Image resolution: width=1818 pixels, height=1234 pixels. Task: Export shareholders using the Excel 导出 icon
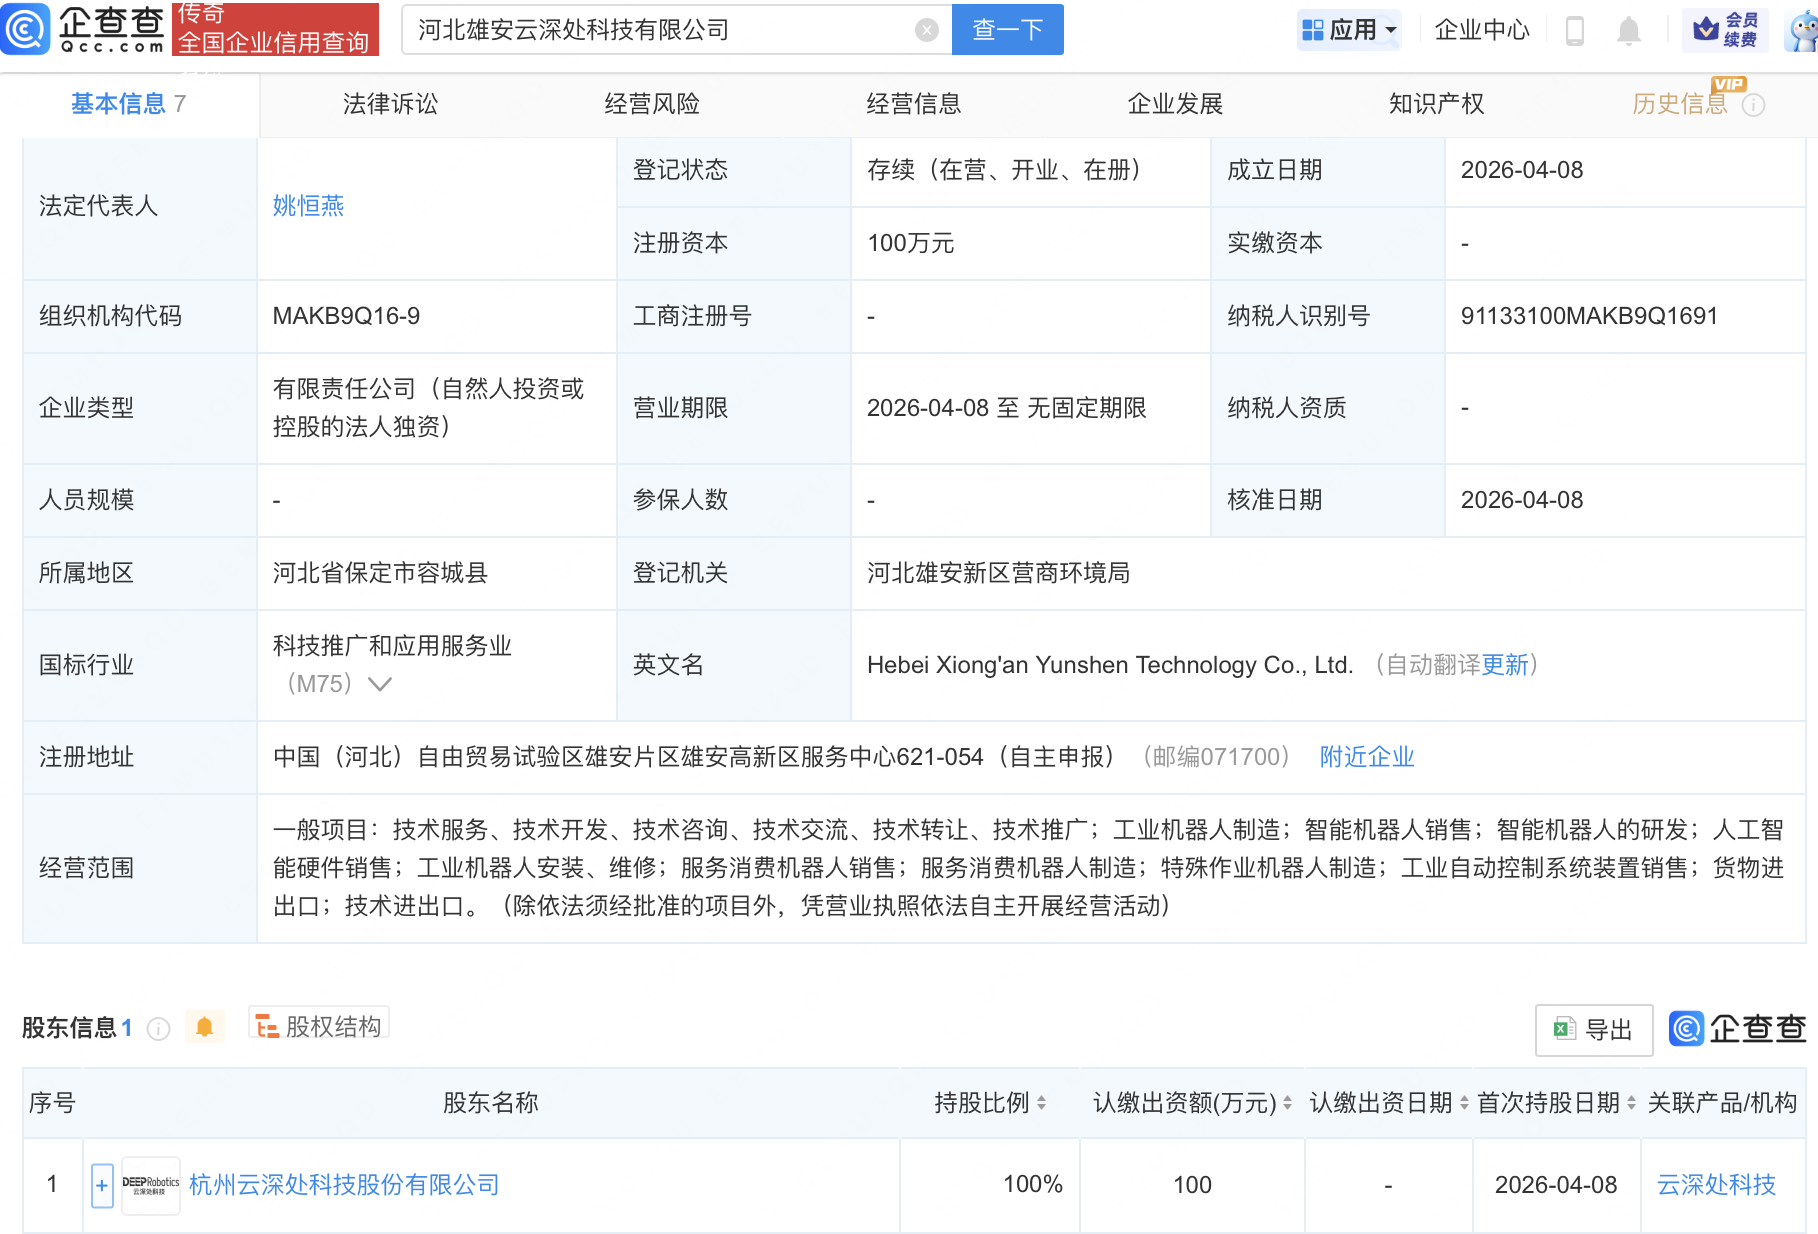click(x=1592, y=1029)
